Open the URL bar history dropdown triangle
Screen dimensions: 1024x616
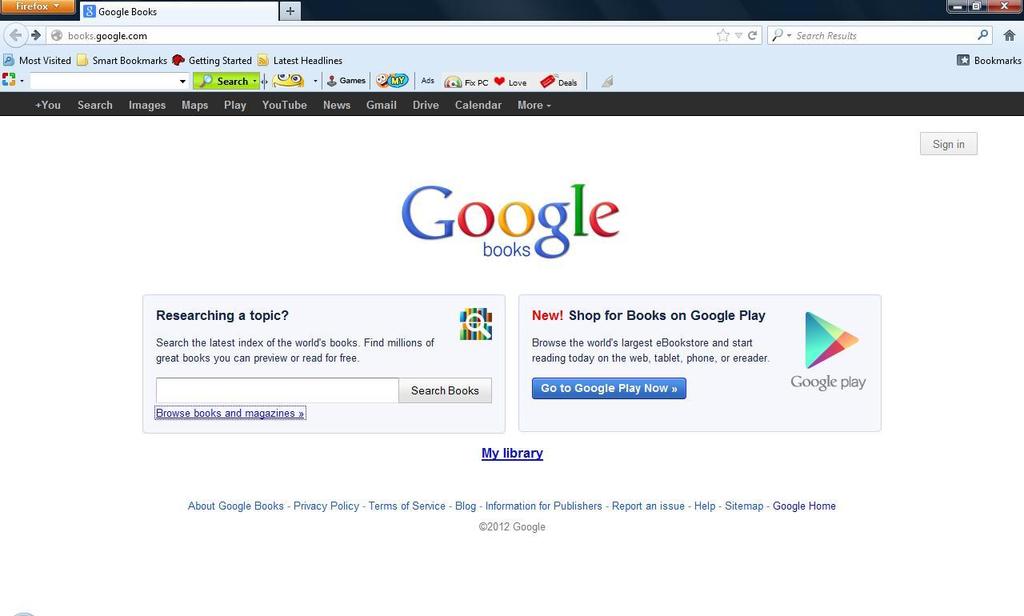point(738,35)
